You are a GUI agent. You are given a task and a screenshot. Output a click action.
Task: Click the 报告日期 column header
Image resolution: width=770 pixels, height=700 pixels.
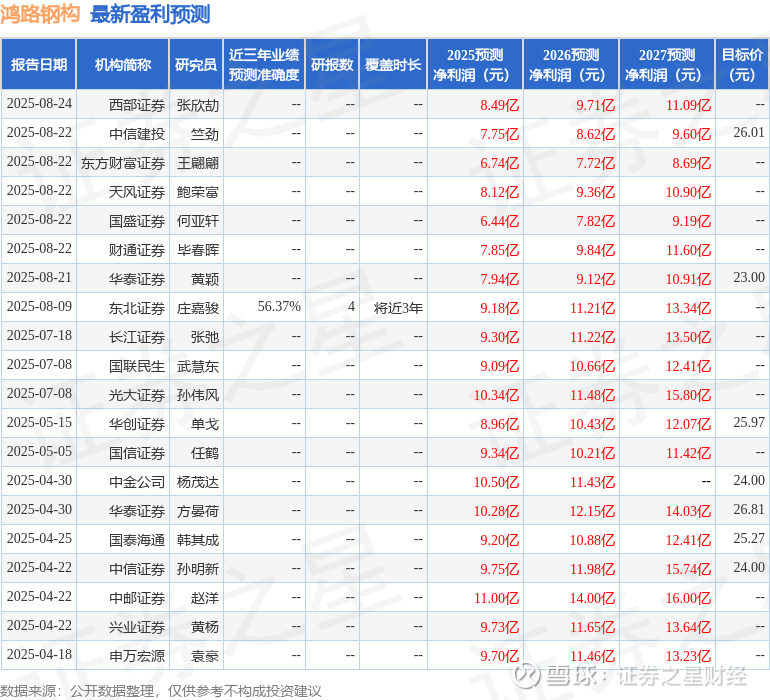(x=39, y=65)
